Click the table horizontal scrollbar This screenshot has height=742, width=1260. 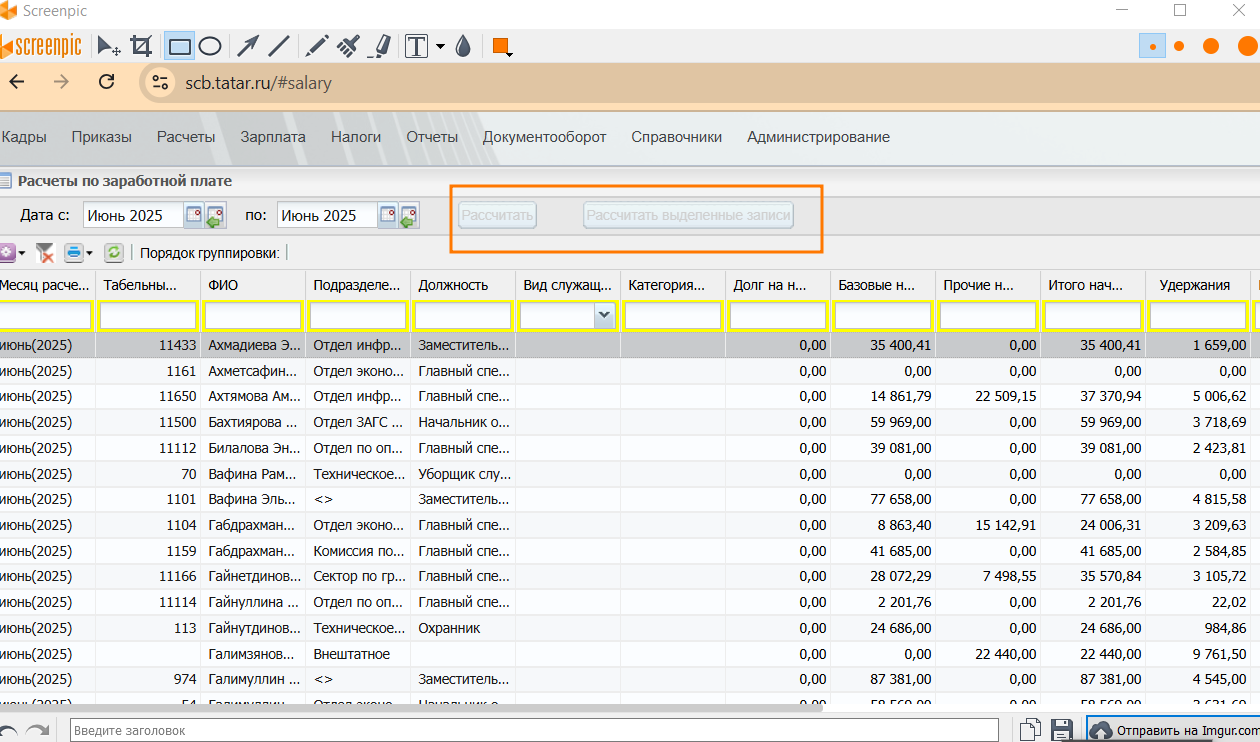click(x=410, y=706)
